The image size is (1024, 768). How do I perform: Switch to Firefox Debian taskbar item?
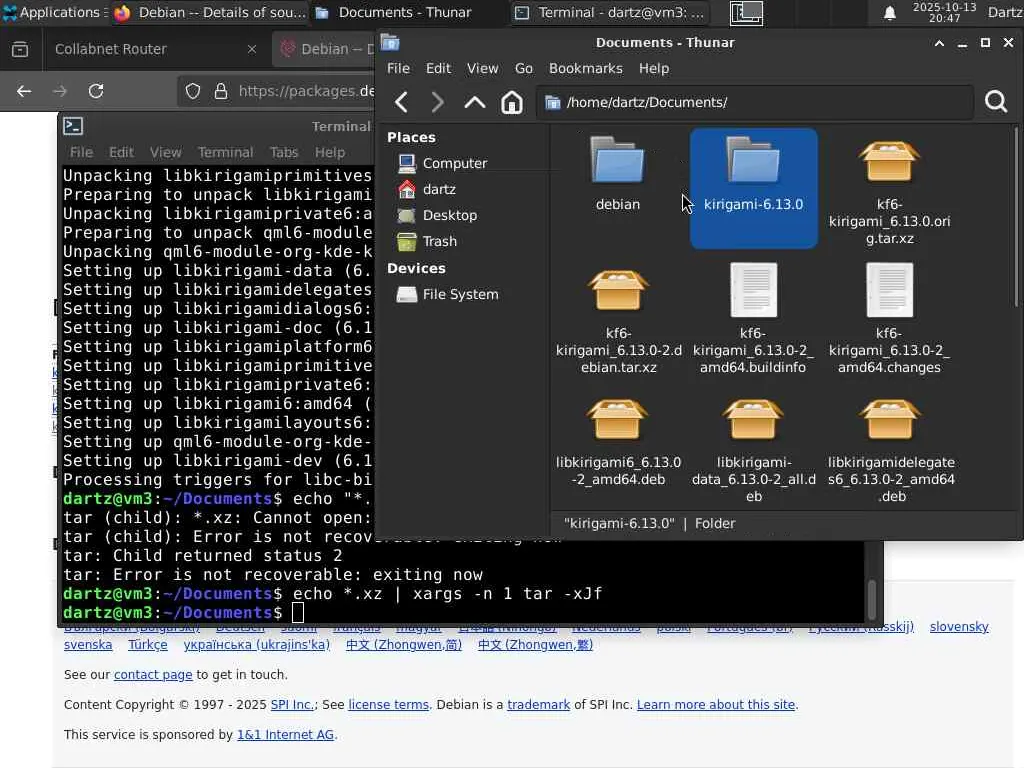(209, 12)
